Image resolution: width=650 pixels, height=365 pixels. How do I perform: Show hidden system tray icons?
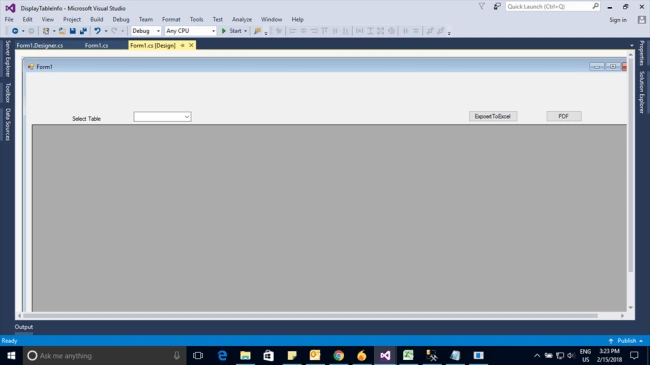point(537,355)
